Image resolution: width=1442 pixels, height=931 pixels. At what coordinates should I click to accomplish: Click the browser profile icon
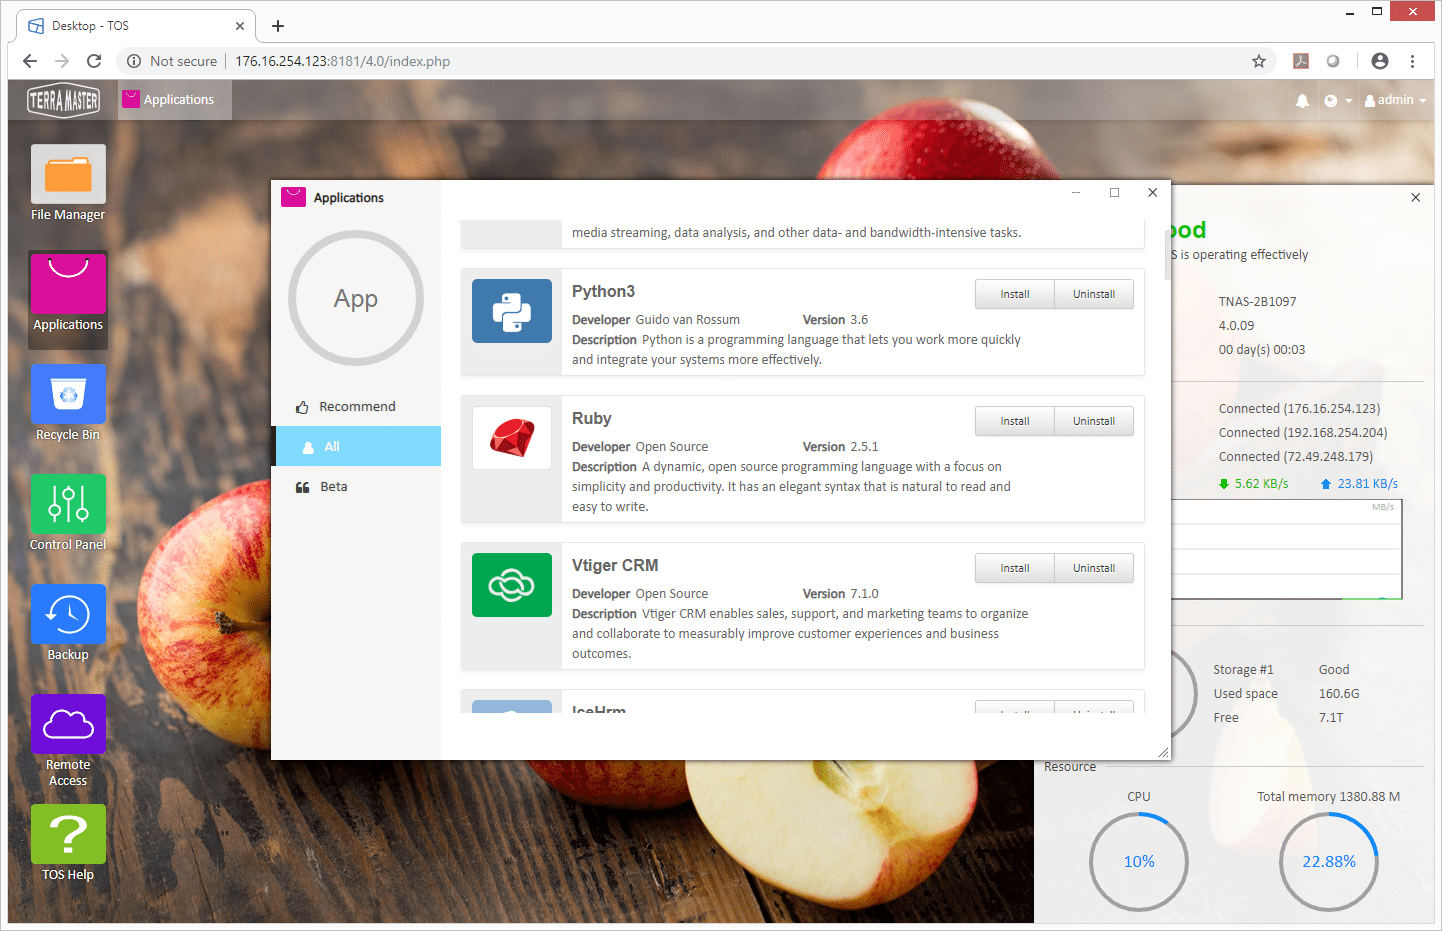coord(1380,61)
